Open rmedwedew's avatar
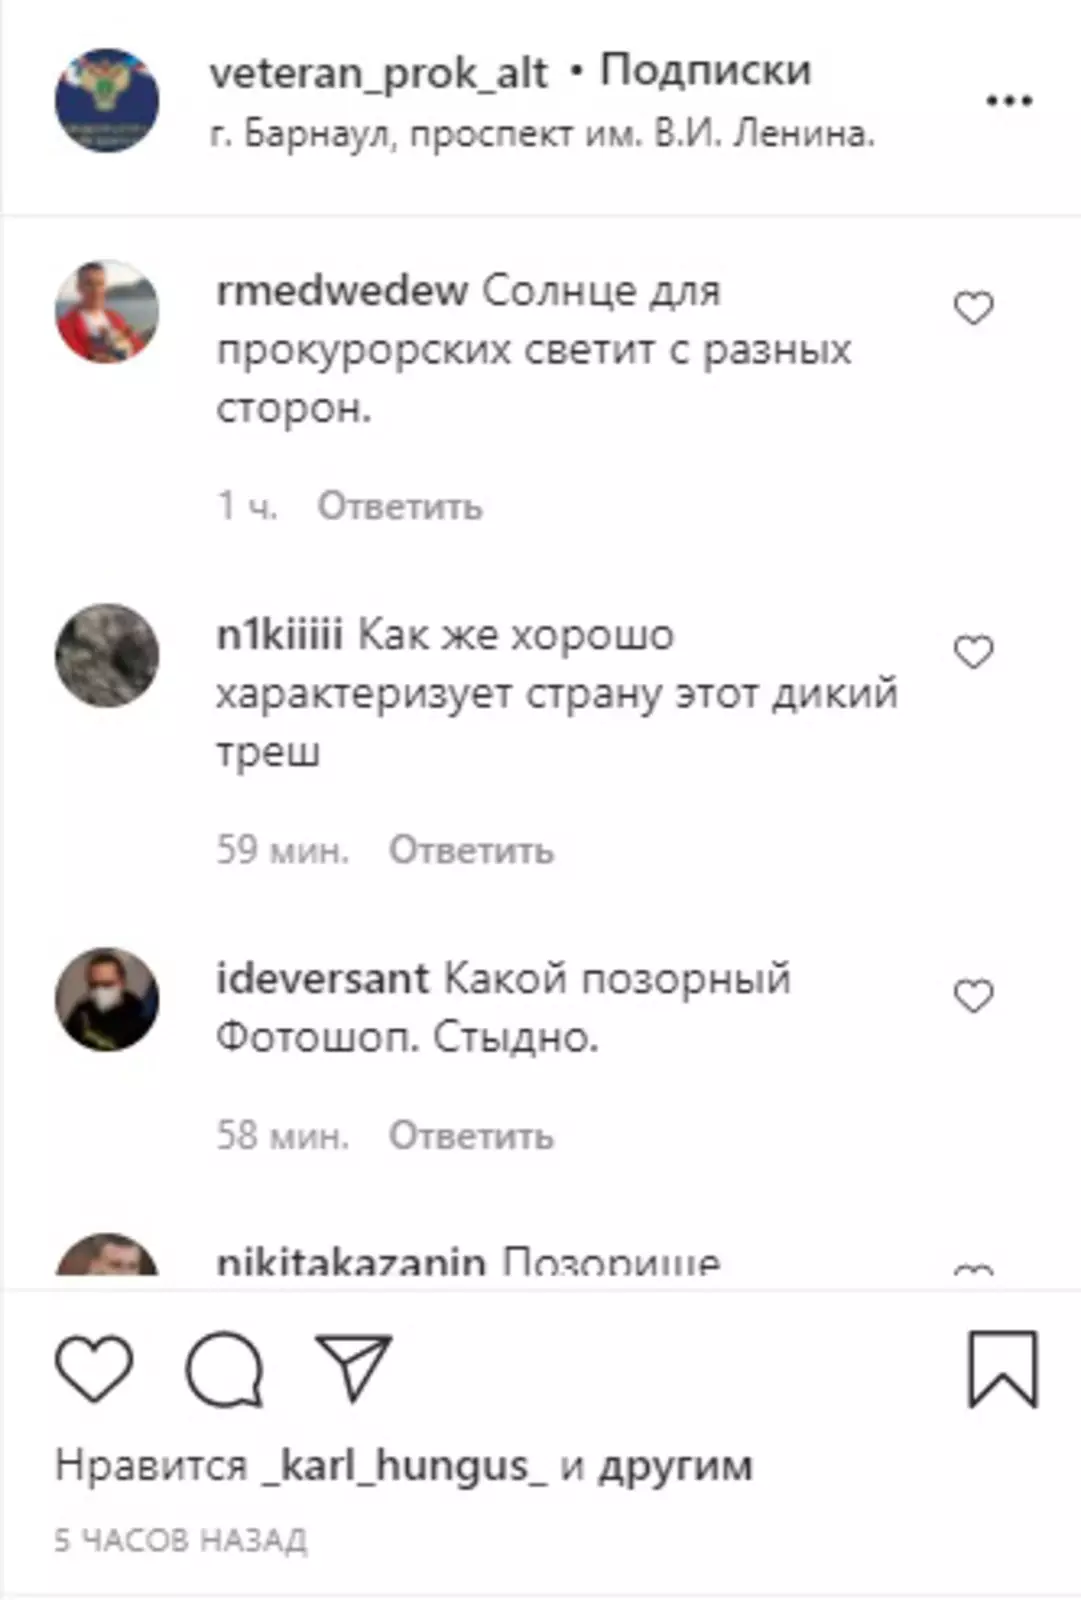The image size is (1081, 1600). [107, 311]
